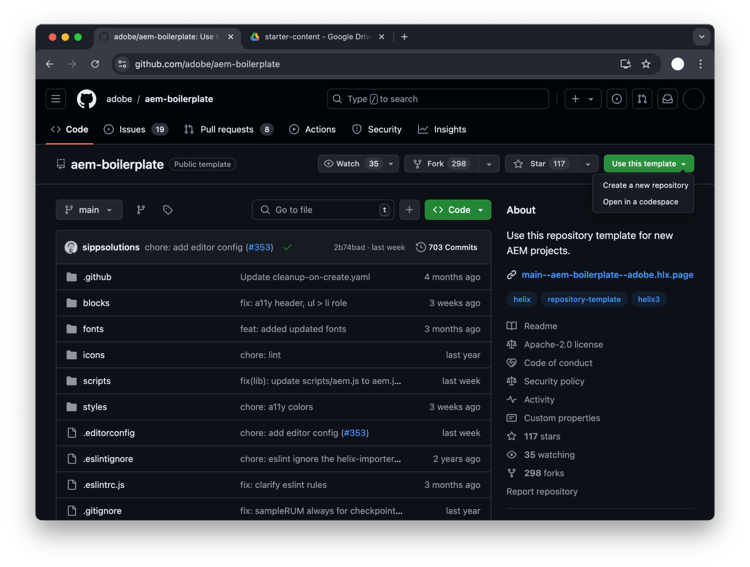Image resolution: width=750 pixels, height=567 pixels.
Task: Select Open in a codespace
Action: click(640, 202)
